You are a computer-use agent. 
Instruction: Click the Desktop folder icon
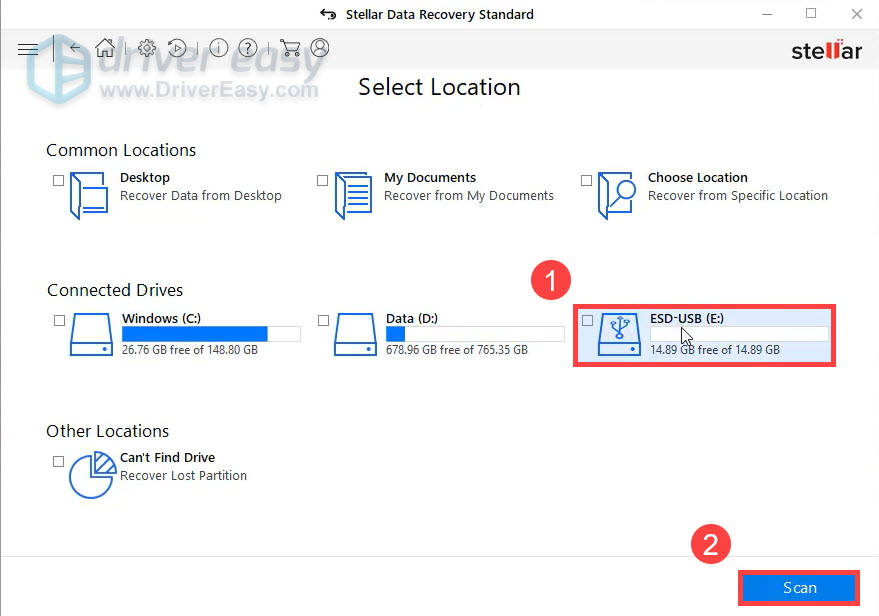coord(89,195)
